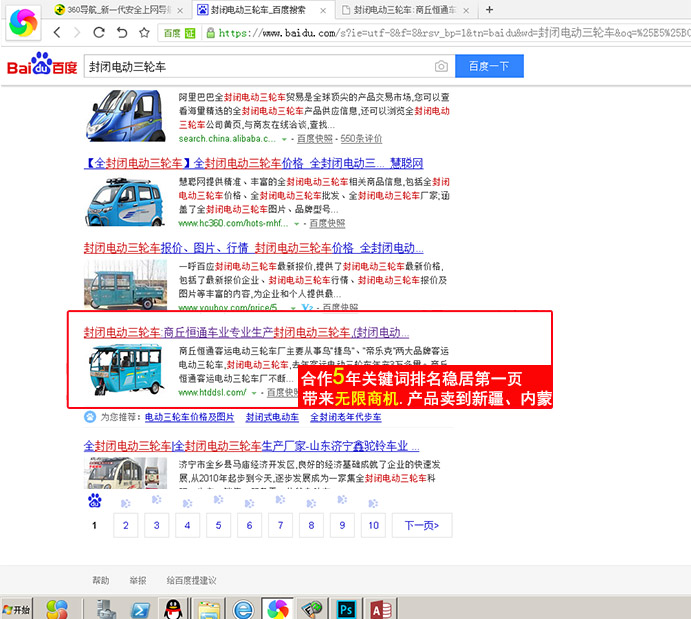This screenshot has height=619, width=691.
Task: Click the browser address bar URL
Action: 454,33
